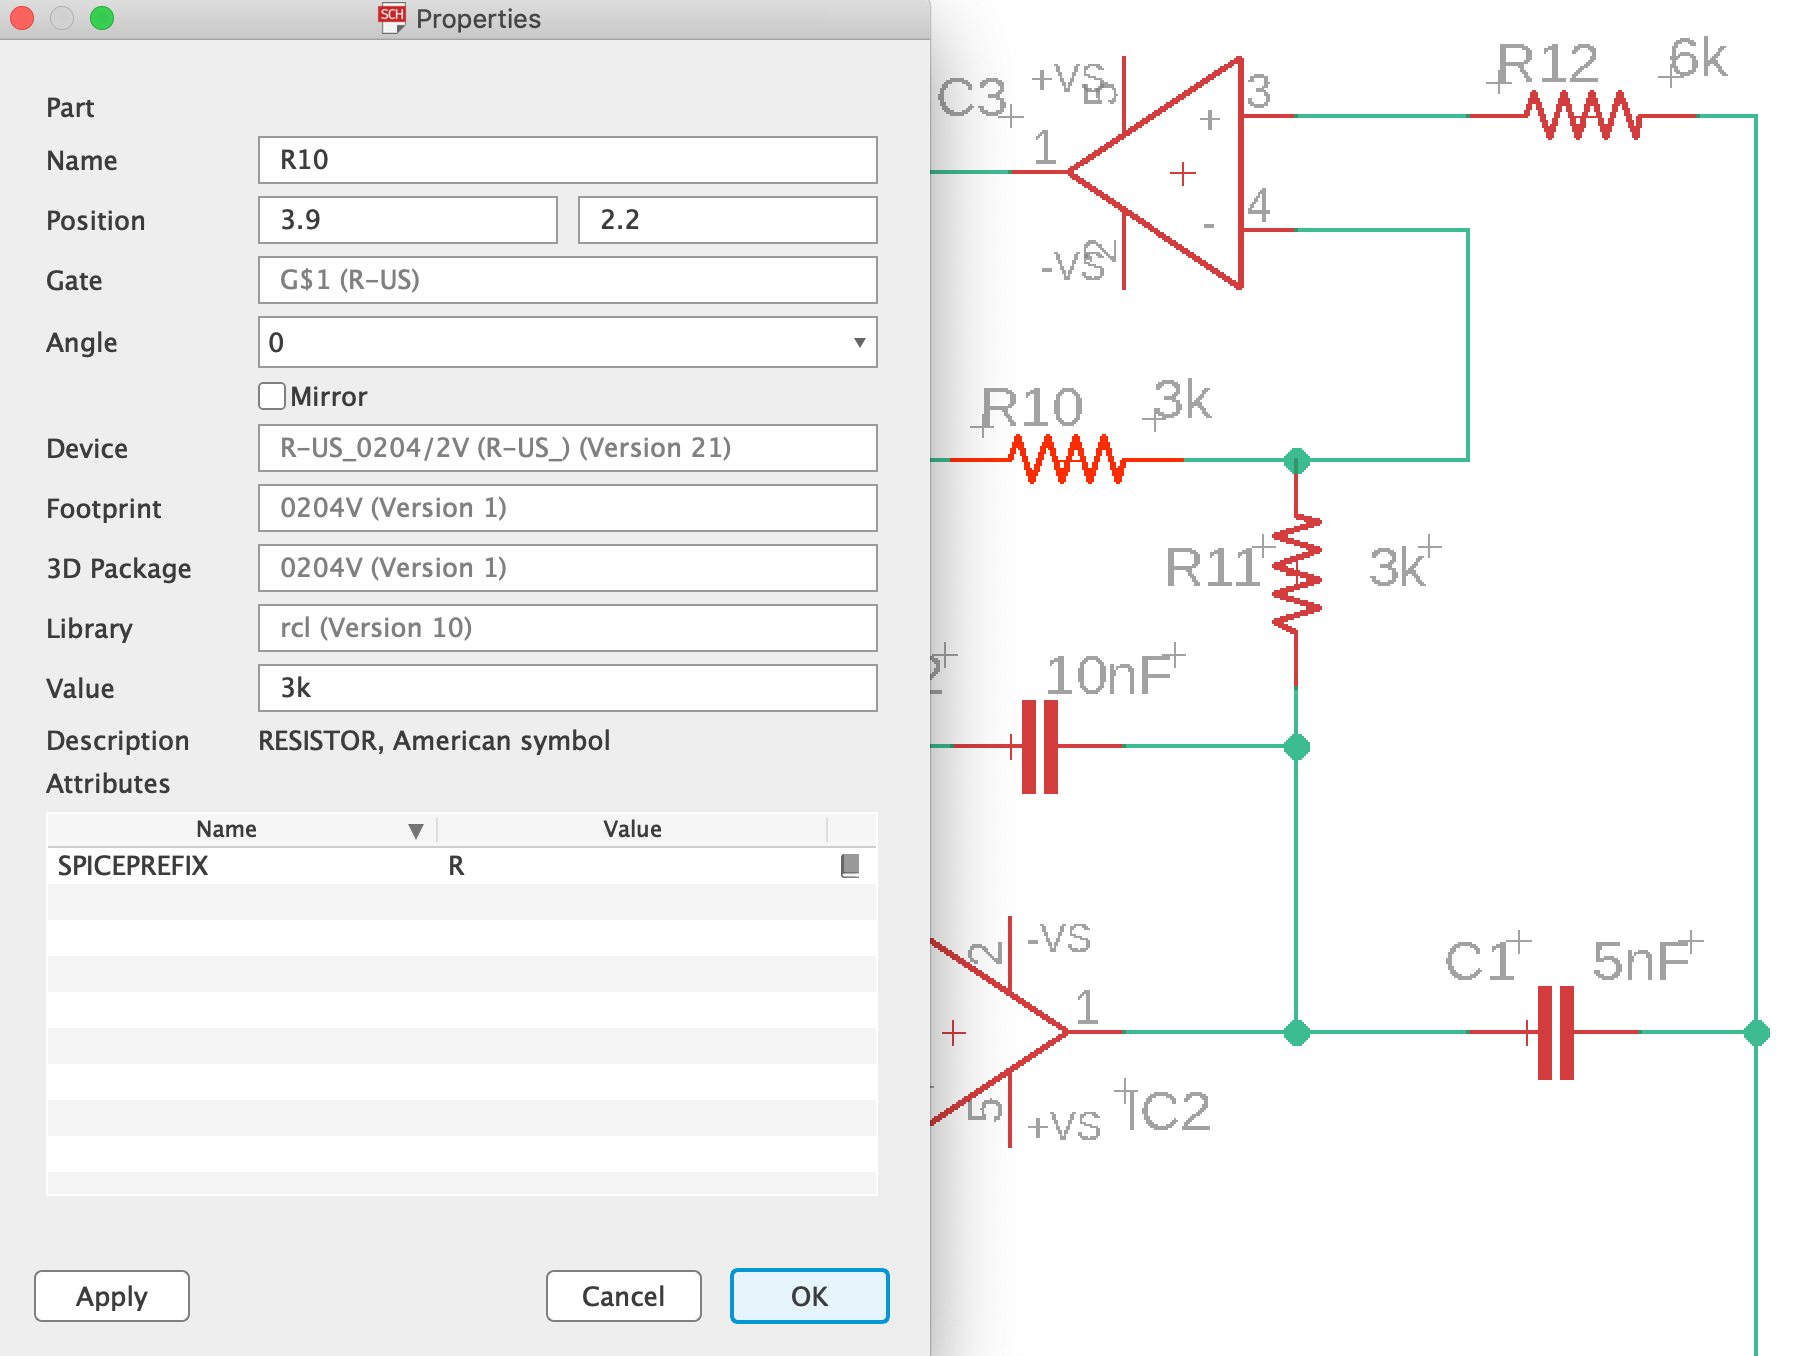The width and height of the screenshot is (1798, 1356).
Task: Dismiss the dialog with Cancel
Action: coord(622,1296)
